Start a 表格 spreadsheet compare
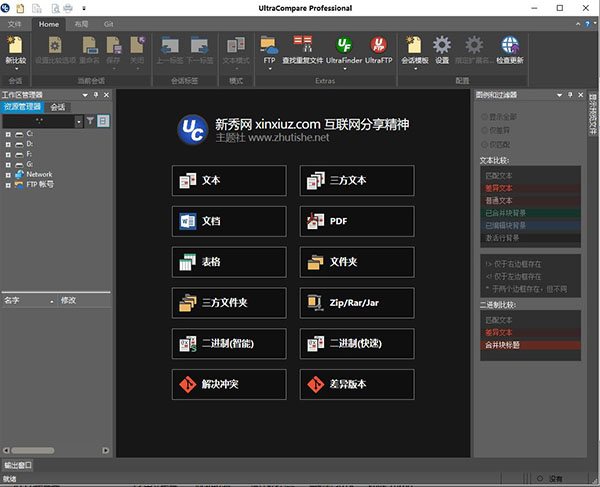The image size is (600, 487). (x=229, y=262)
